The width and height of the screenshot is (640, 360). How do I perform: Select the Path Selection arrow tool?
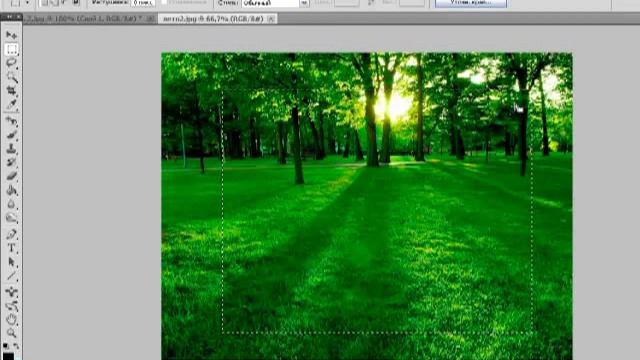coord(11,262)
